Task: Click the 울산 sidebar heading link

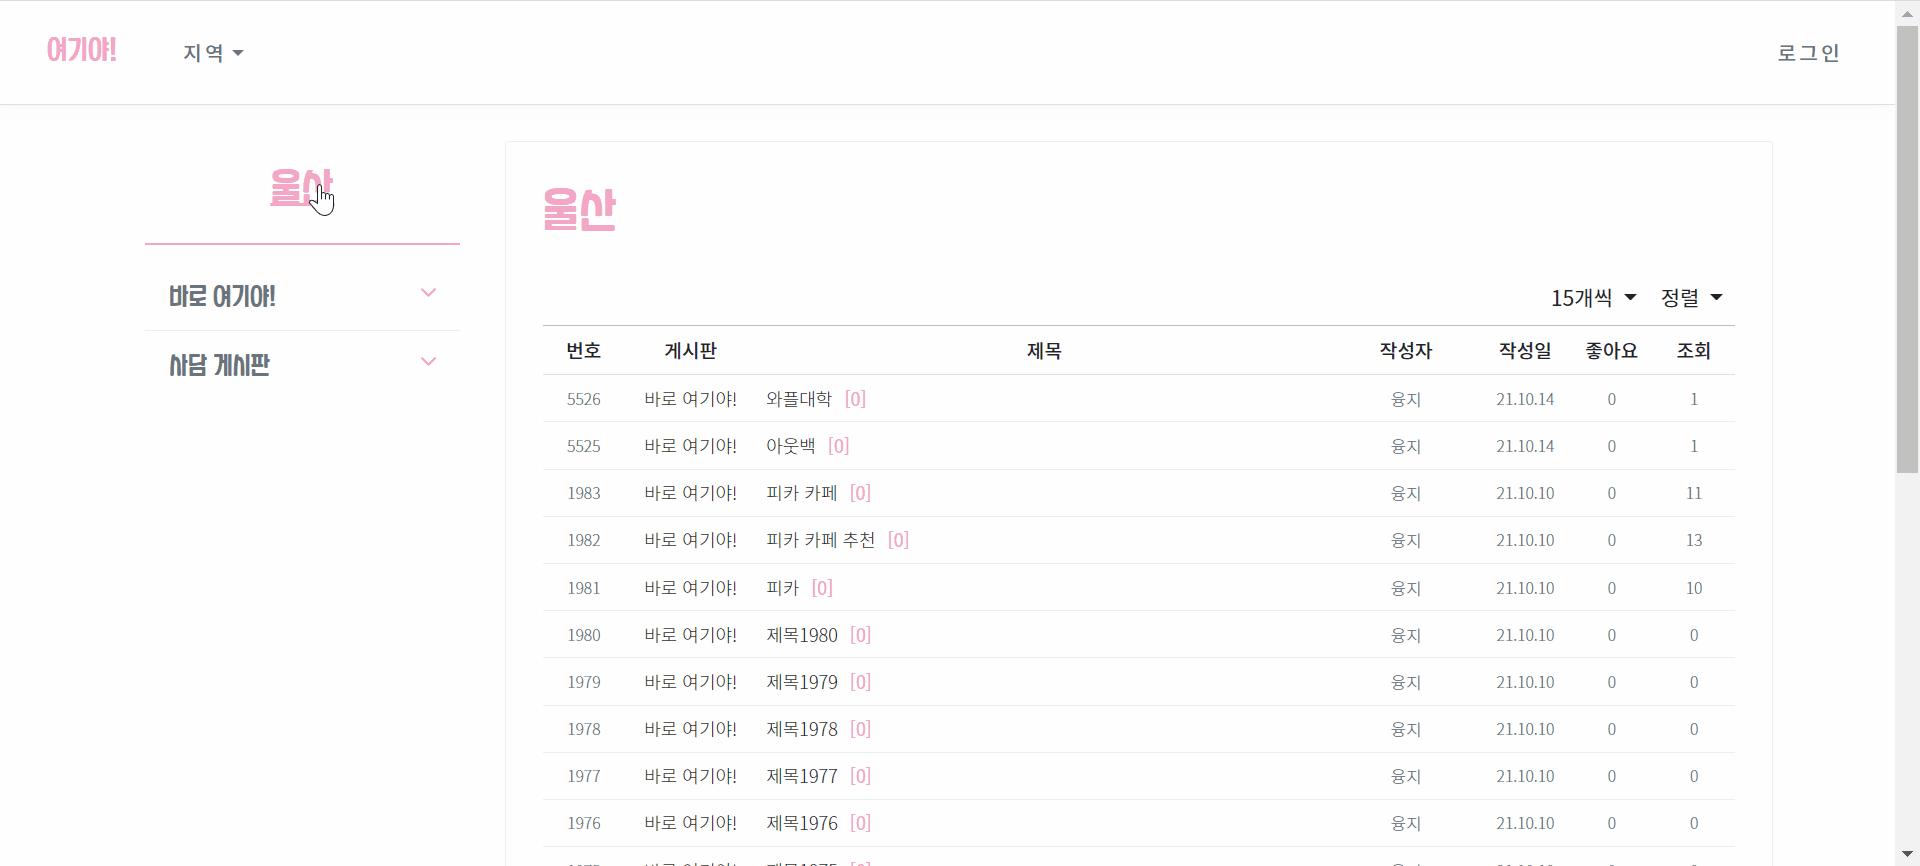Action: point(301,187)
